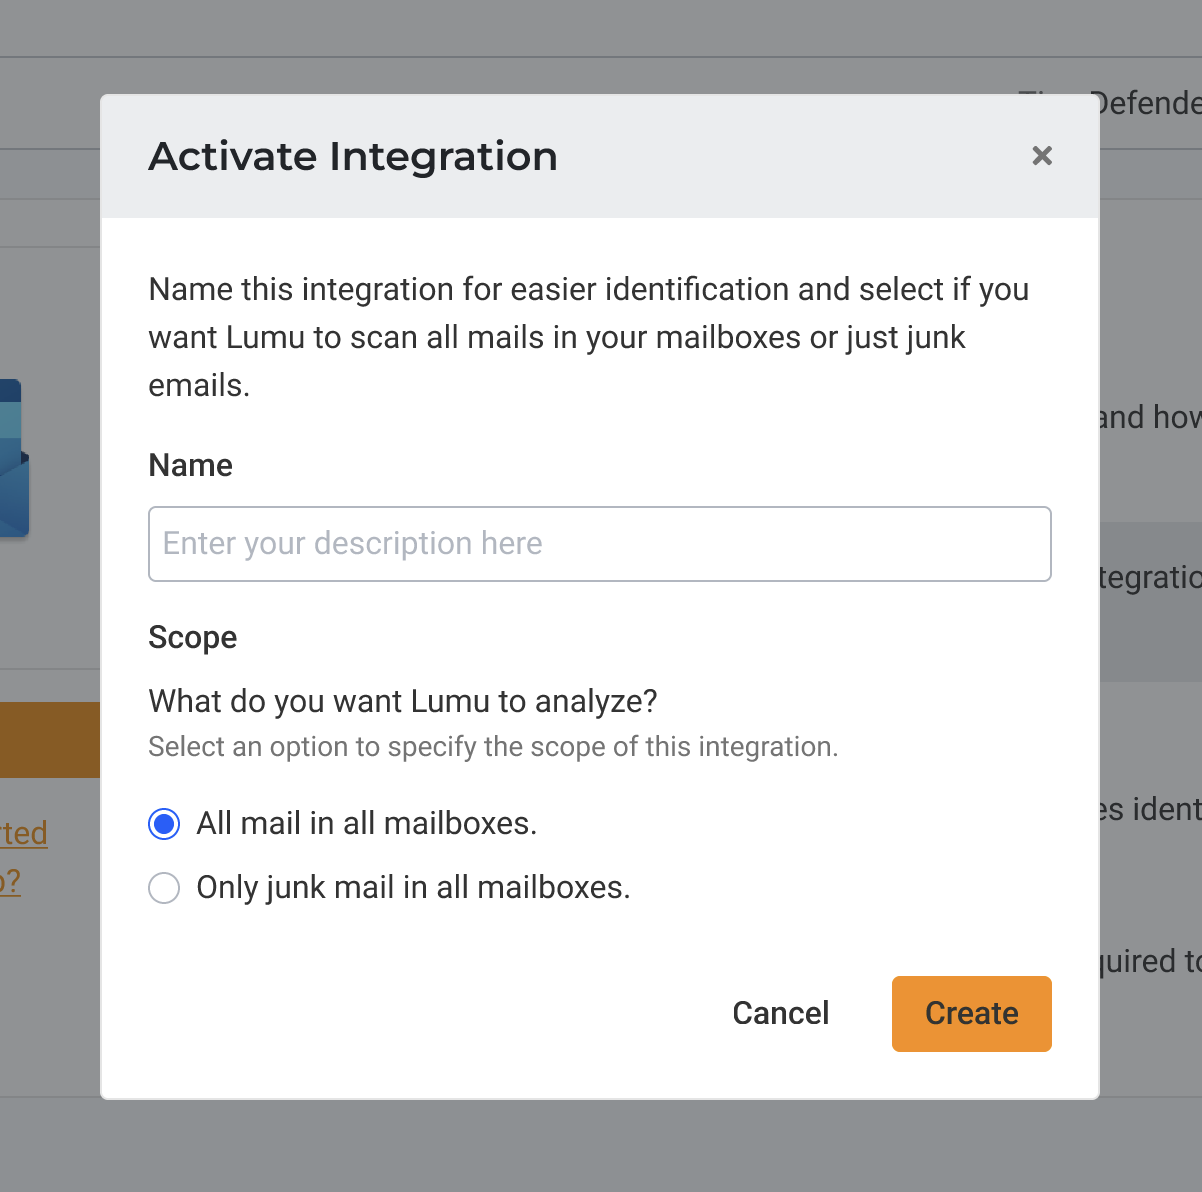The image size is (1202, 1192).
Task: Click the "Scope" section heading
Action: point(192,637)
